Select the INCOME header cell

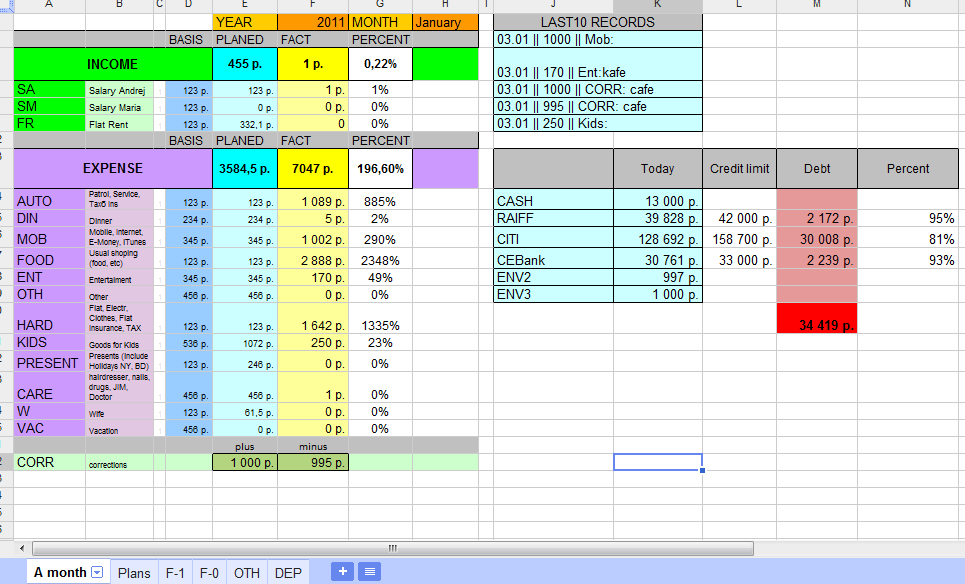(x=113, y=64)
